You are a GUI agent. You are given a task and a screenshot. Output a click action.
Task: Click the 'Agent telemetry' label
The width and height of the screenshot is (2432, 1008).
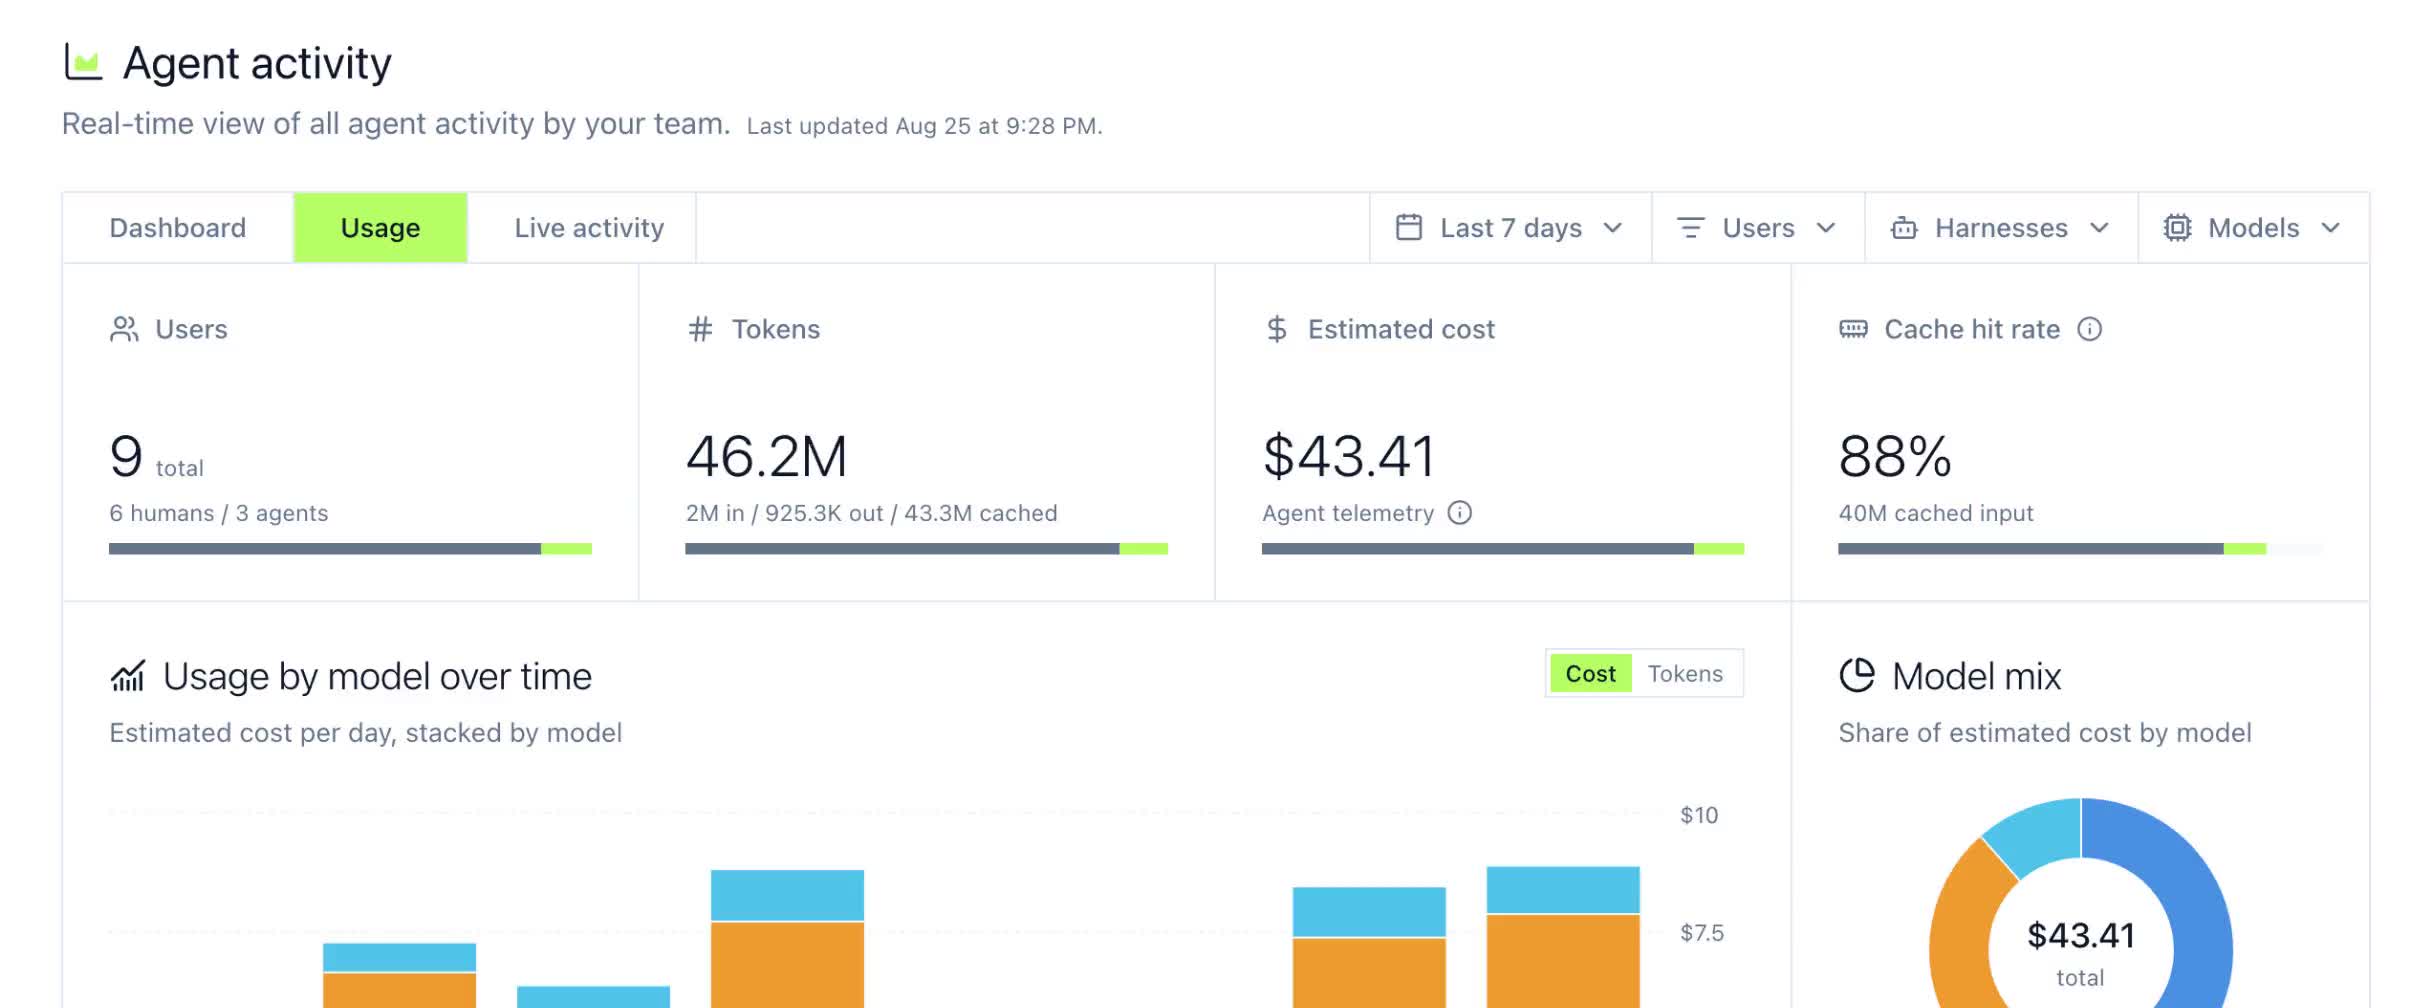click(x=1348, y=513)
